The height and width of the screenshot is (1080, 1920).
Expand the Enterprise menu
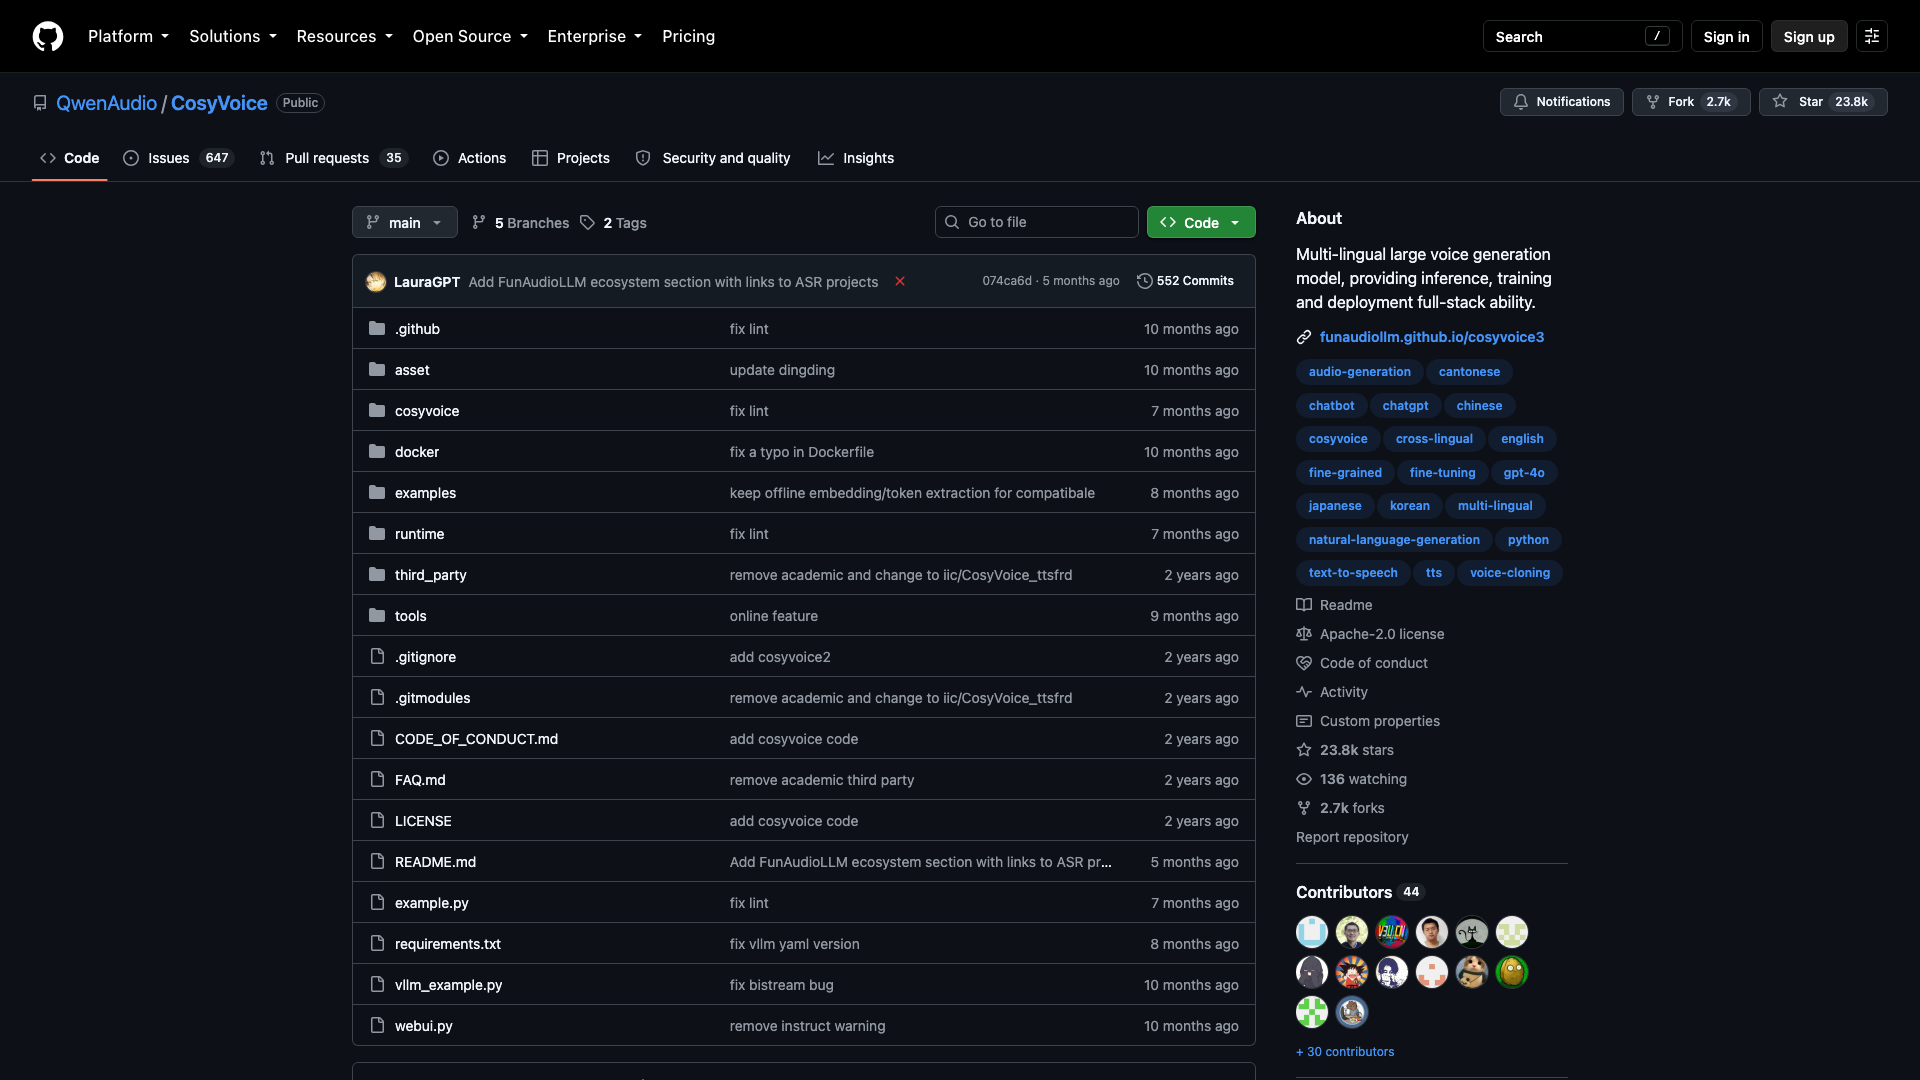pyautogui.click(x=594, y=36)
